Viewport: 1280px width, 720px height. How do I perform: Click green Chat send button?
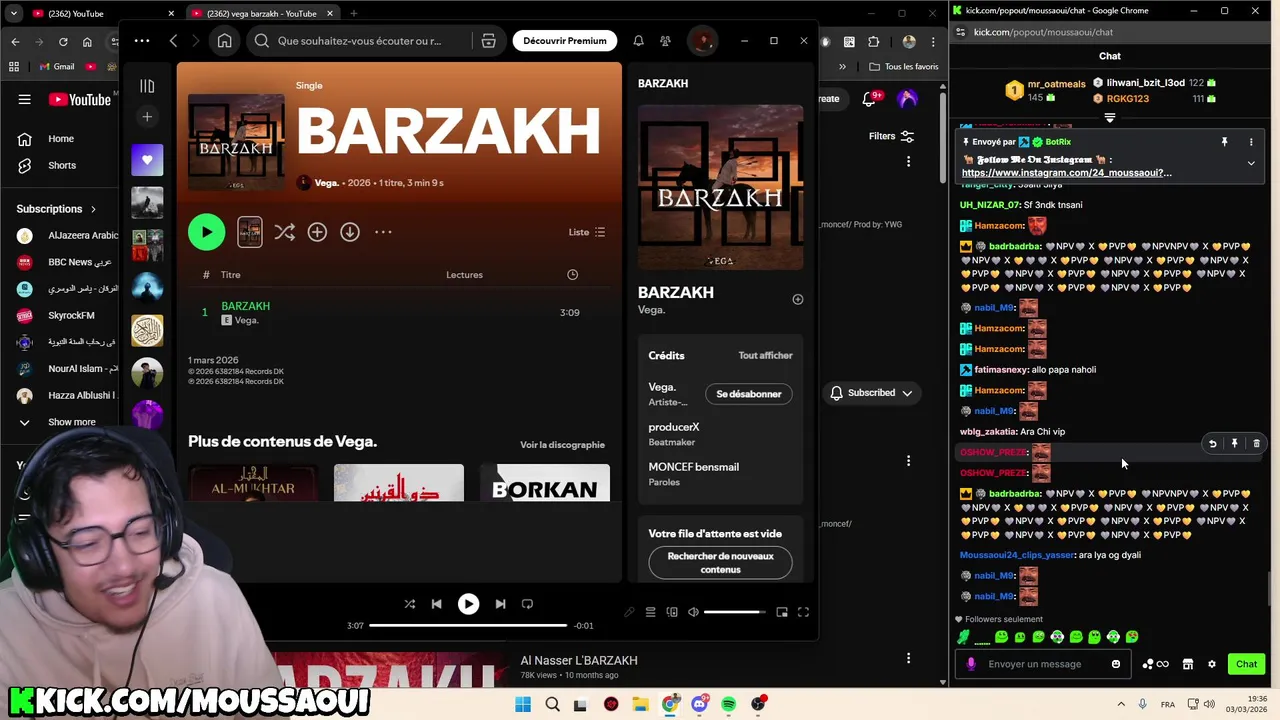[1246, 664]
